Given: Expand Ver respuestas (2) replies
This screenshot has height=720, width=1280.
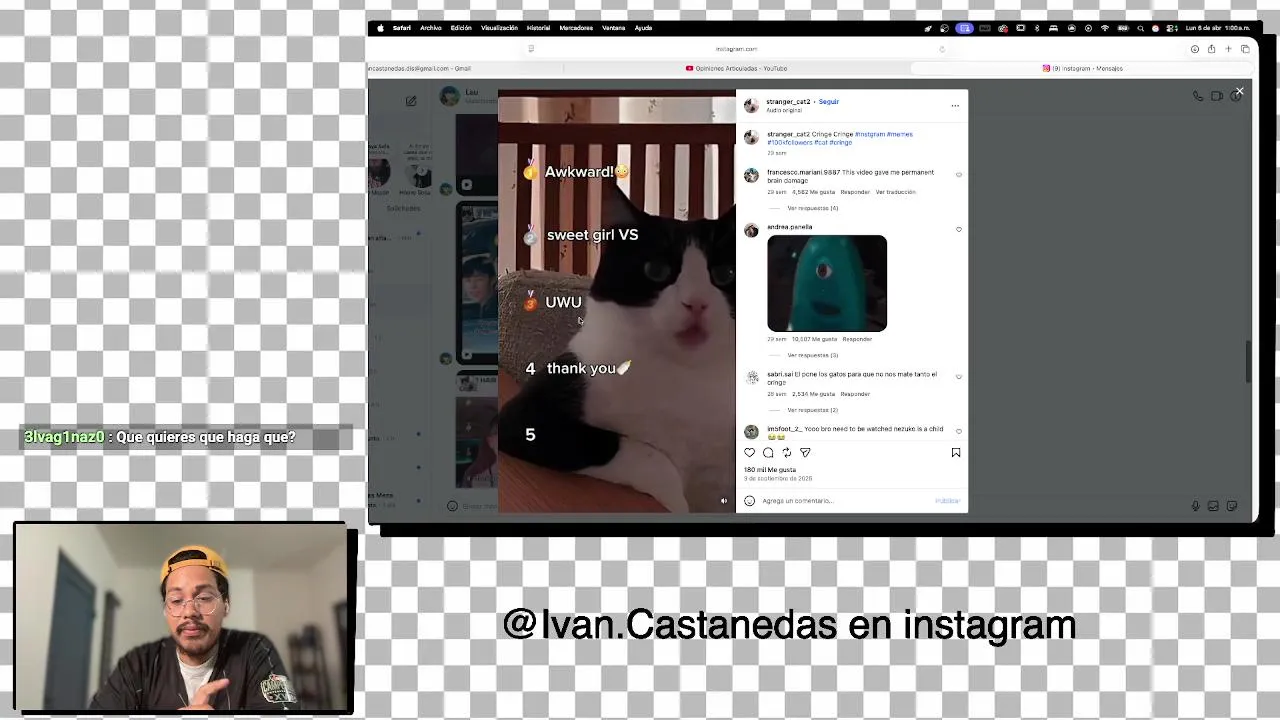Looking at the screenshot, I should tap(812, 410).
